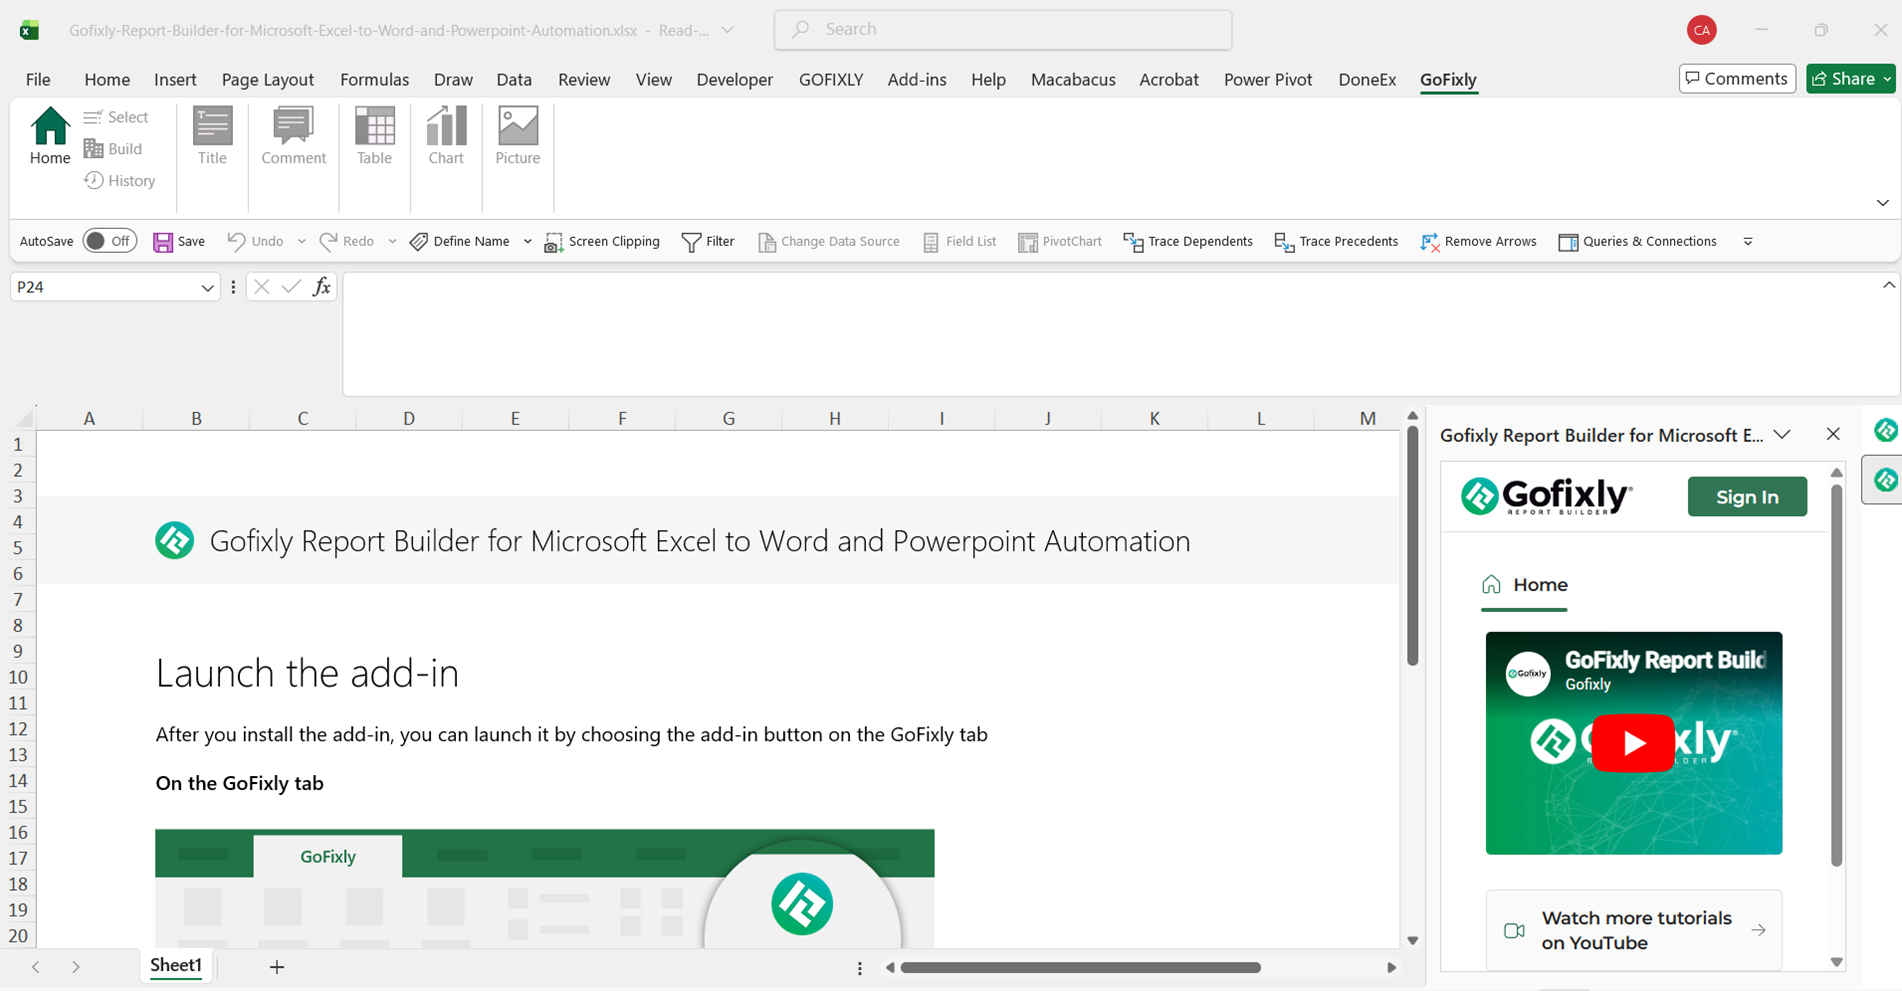Click the Sign In button
1902x991 pixels.
[x=1746, y=497]
